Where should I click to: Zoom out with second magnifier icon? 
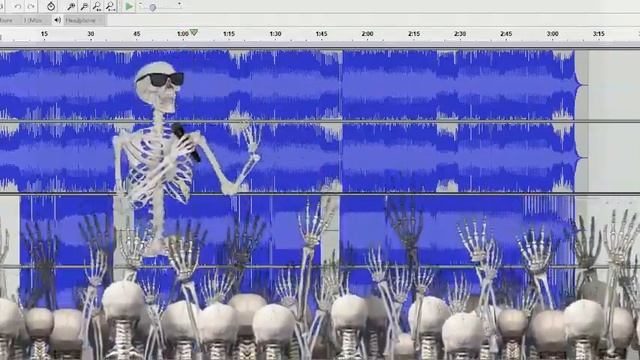tap(84, 6)
